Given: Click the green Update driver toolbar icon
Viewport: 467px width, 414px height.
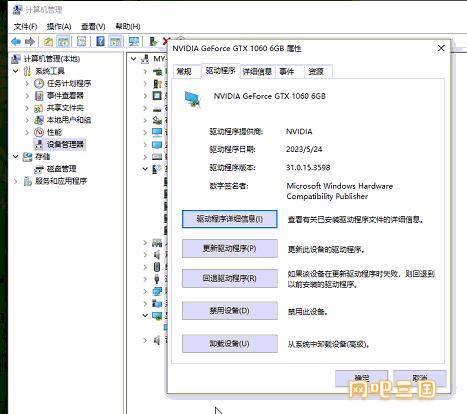Looking at the screenshot, I should coord(153,42).
